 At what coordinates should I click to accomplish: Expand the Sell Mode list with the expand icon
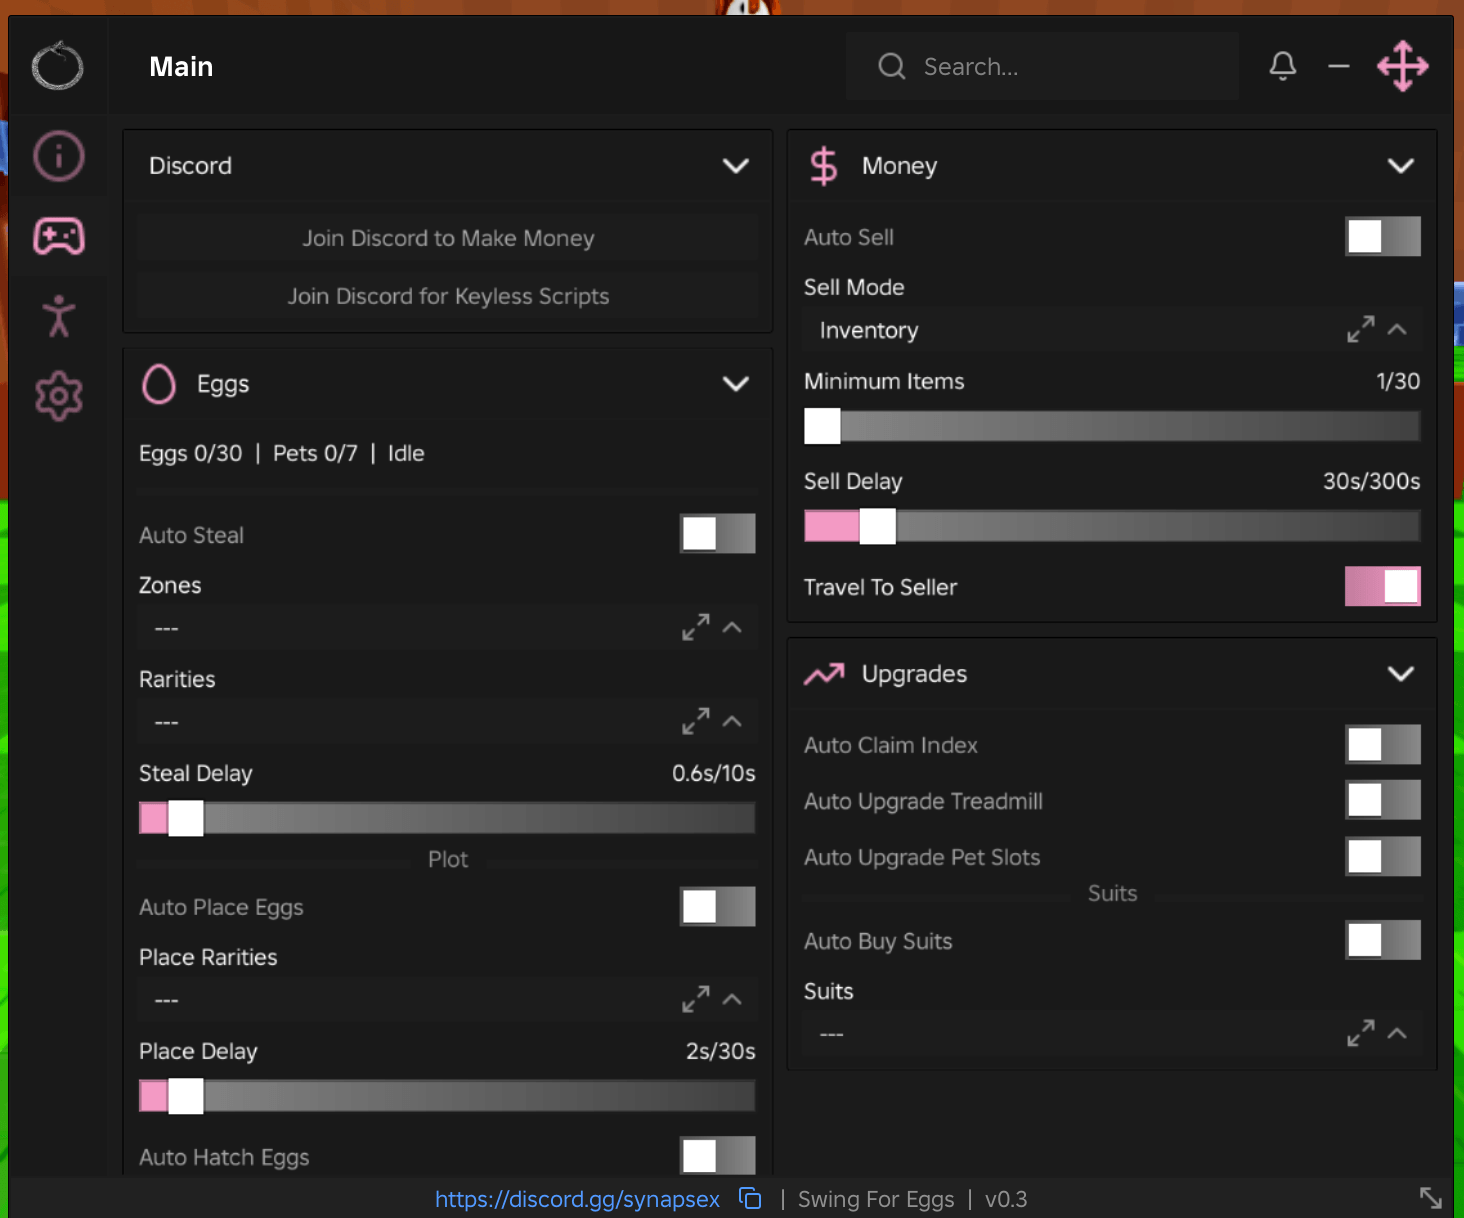click(1361, 329)
